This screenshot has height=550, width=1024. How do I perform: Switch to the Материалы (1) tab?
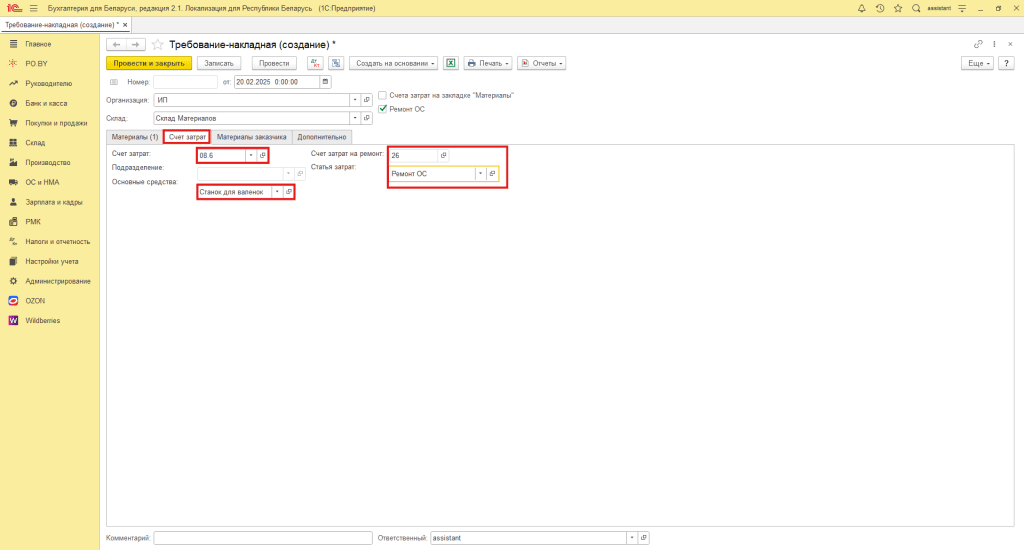point(135,137)
